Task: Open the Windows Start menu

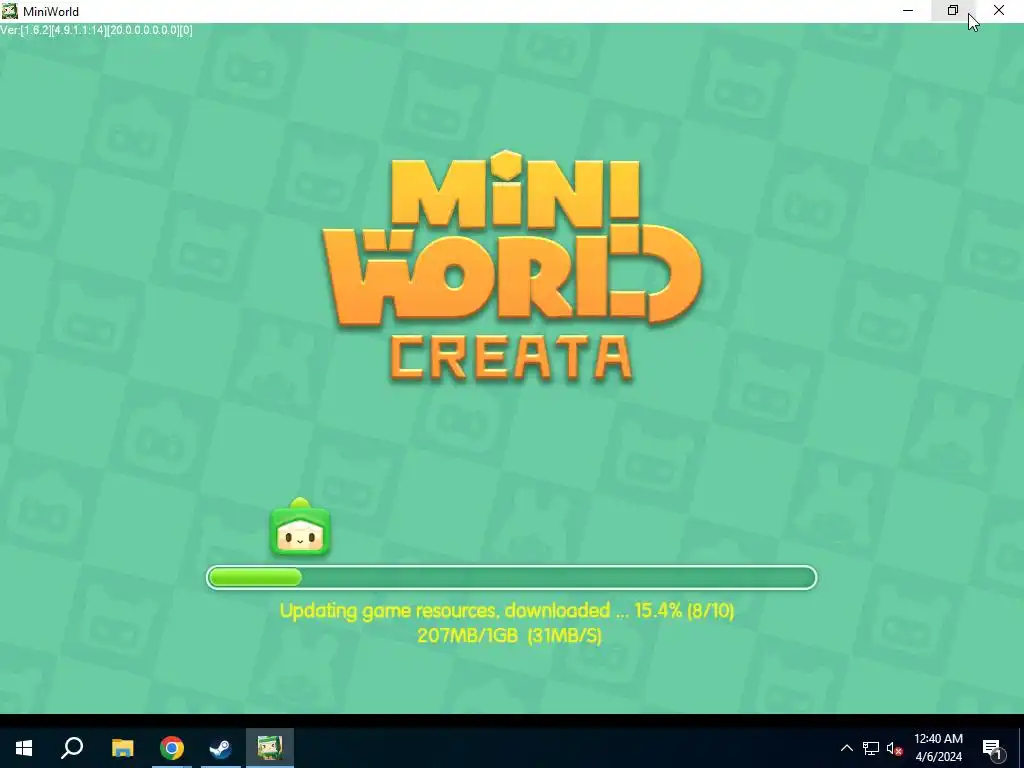Action: pos(24,748)
